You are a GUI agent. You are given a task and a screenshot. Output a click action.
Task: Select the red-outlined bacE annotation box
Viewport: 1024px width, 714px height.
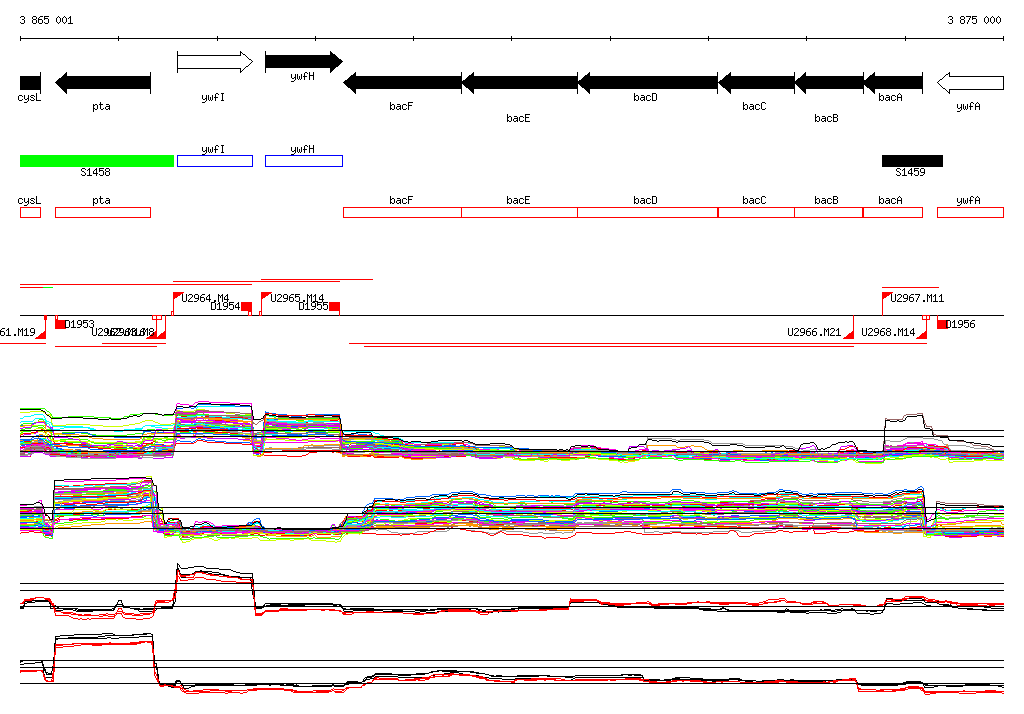(519, 212)
